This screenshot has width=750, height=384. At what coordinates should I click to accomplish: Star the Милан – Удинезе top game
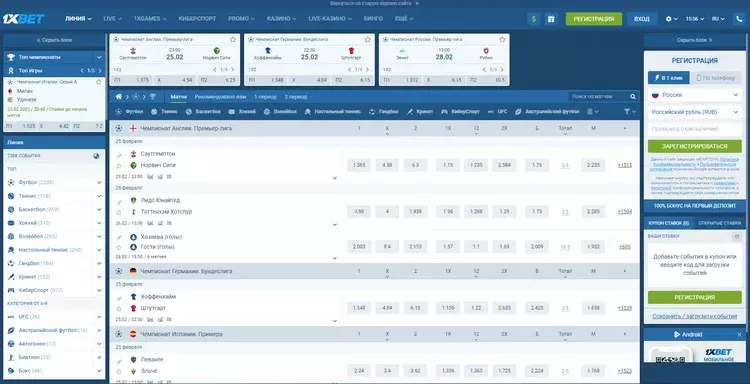(x=99, y=82)
